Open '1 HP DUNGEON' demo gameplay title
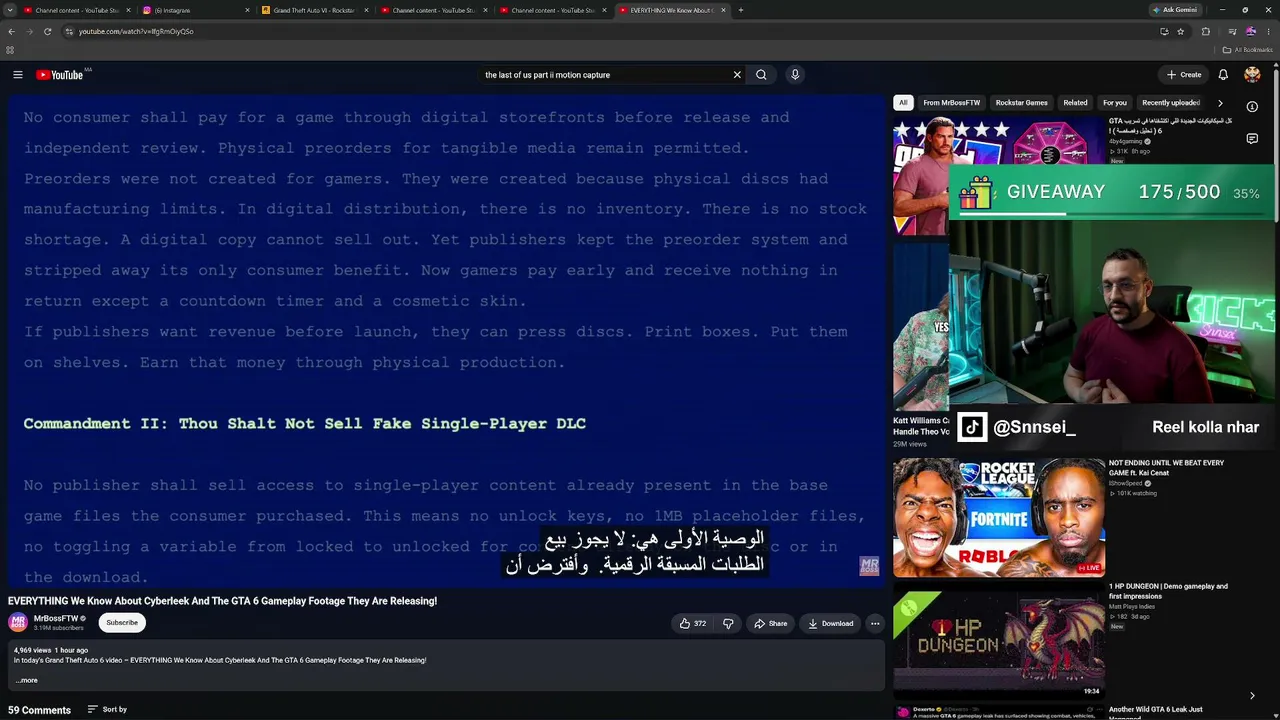This screenshot has width=1280, height=720. 1168,591
